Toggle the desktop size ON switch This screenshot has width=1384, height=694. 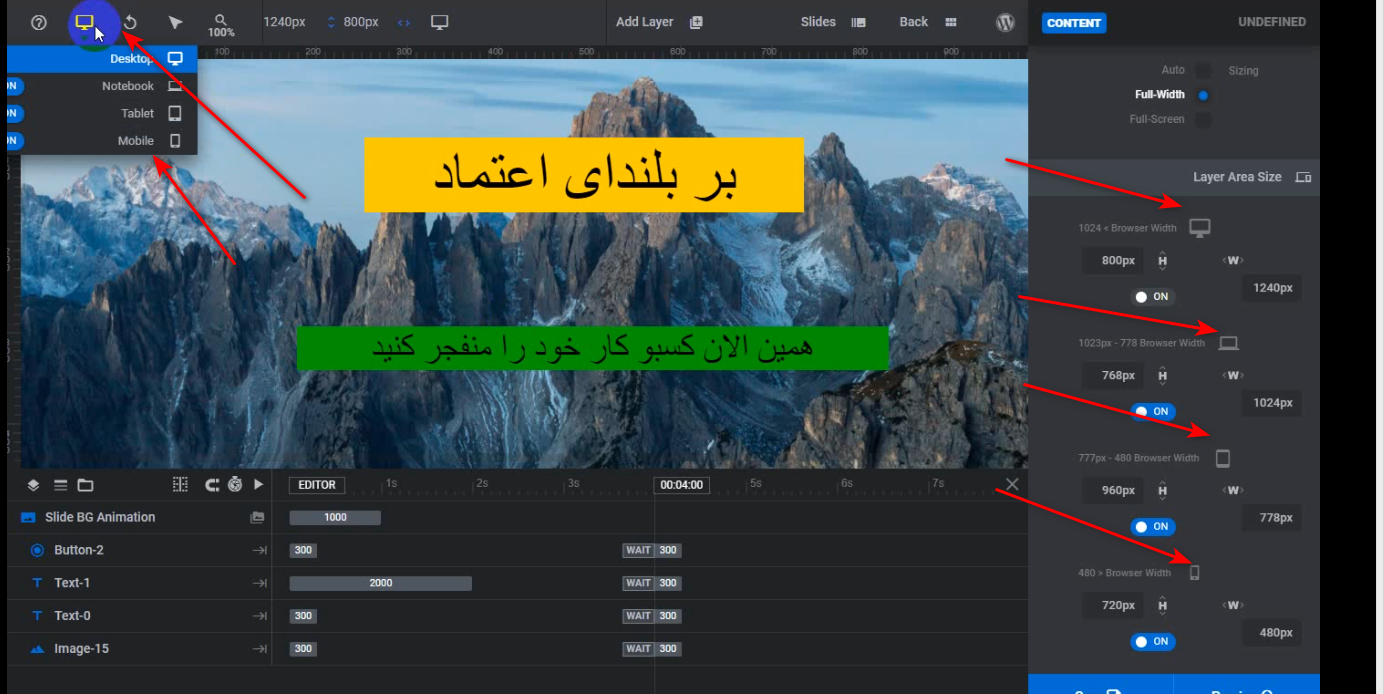[x=1152, y=296]
